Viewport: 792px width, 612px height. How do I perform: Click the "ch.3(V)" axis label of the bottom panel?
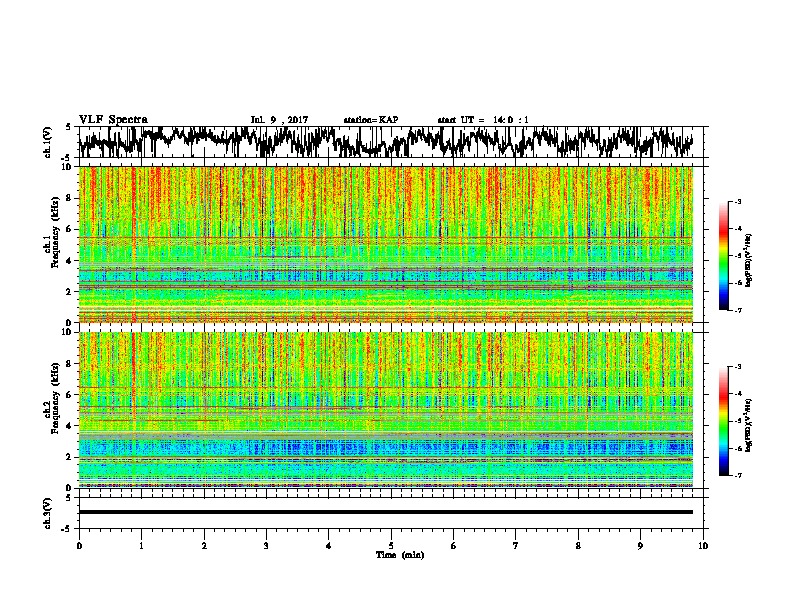tap(48, 514)
